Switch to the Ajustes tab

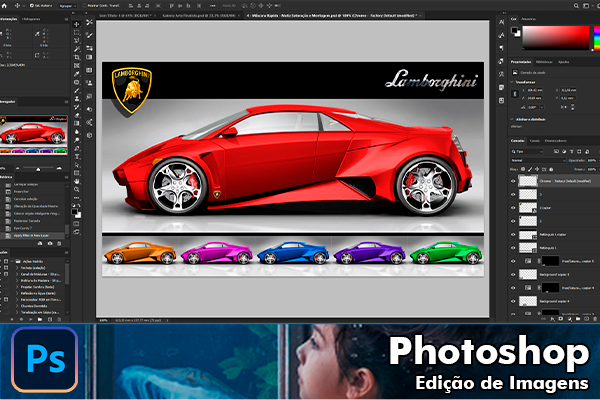(563, 62)
